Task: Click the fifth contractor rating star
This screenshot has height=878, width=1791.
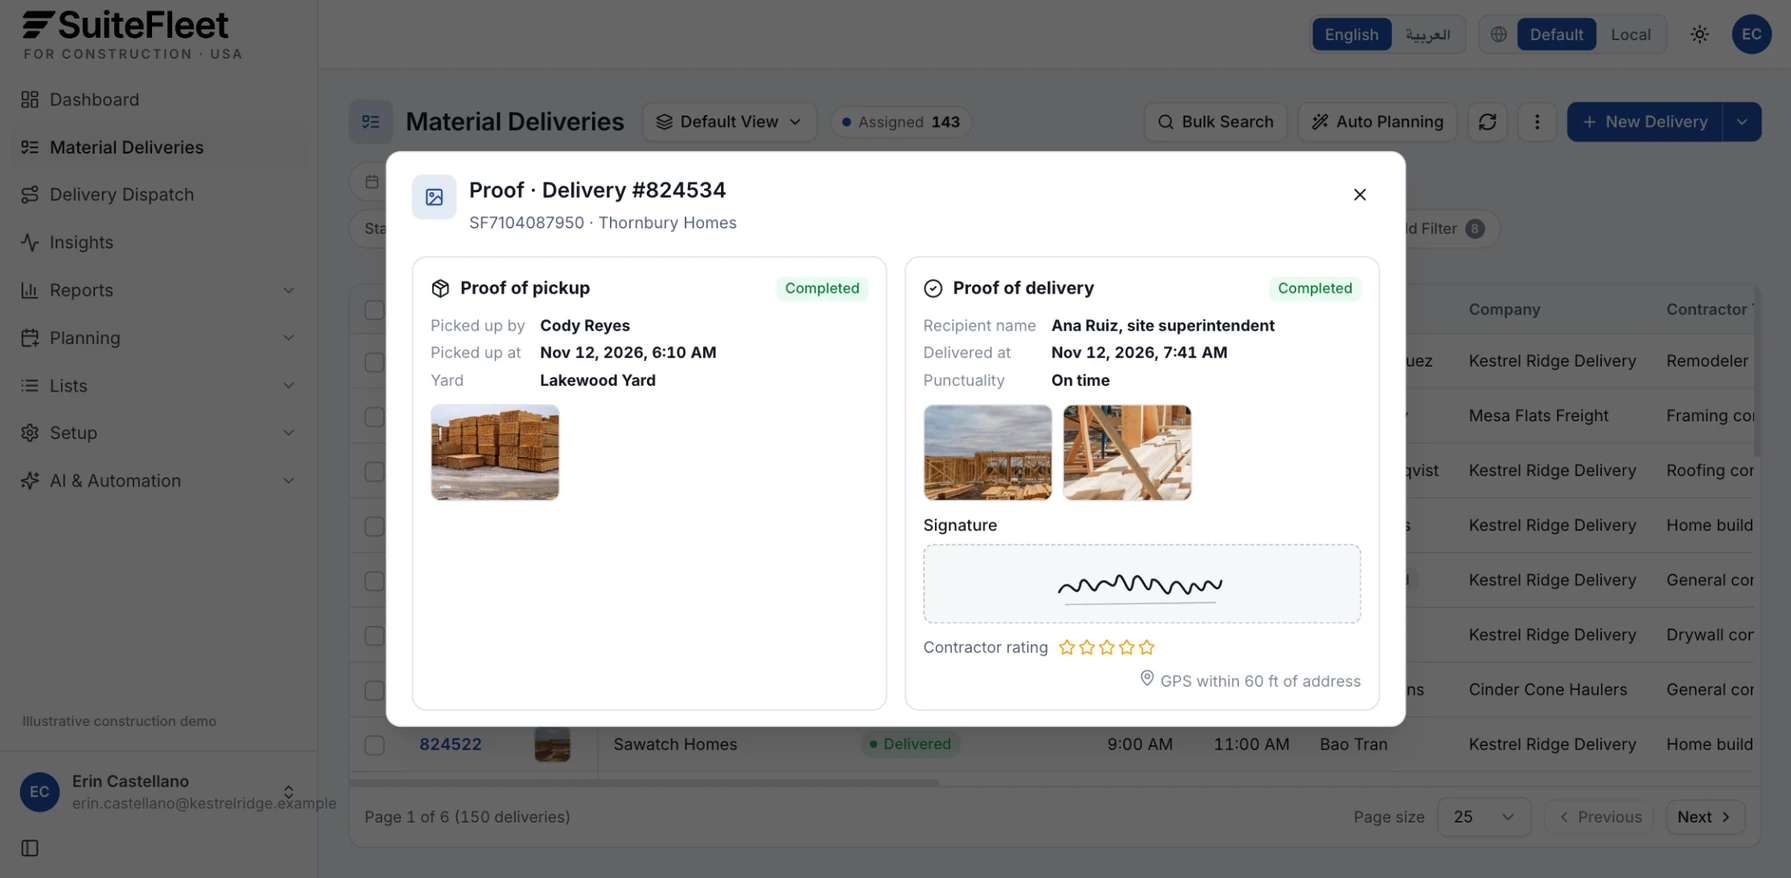Action: pyautogui.click(x=1147, y=647)
